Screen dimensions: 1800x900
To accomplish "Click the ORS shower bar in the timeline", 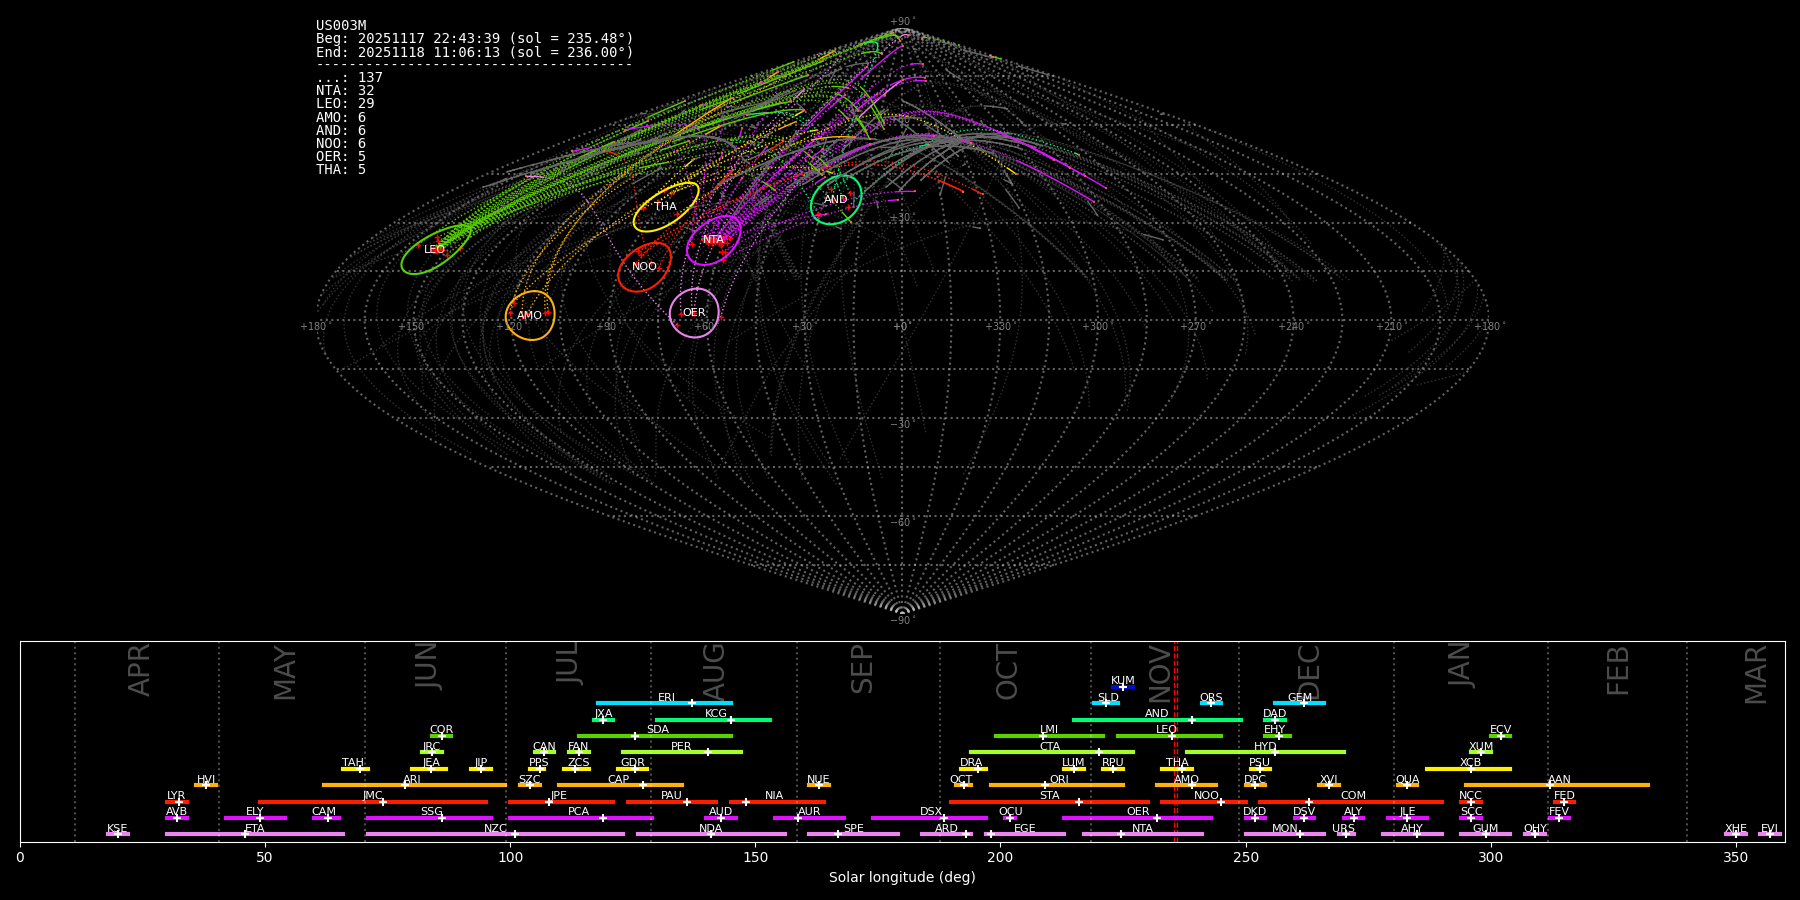I will (1211, 703).
